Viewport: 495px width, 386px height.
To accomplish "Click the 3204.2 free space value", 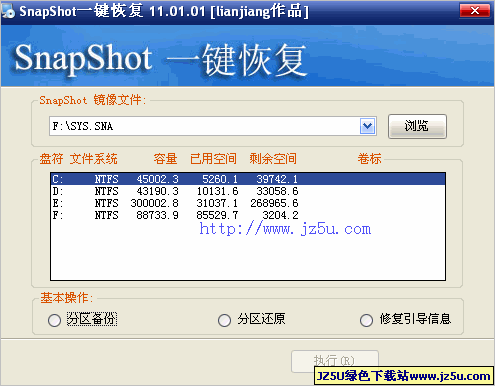I will (x=280, y=215).
